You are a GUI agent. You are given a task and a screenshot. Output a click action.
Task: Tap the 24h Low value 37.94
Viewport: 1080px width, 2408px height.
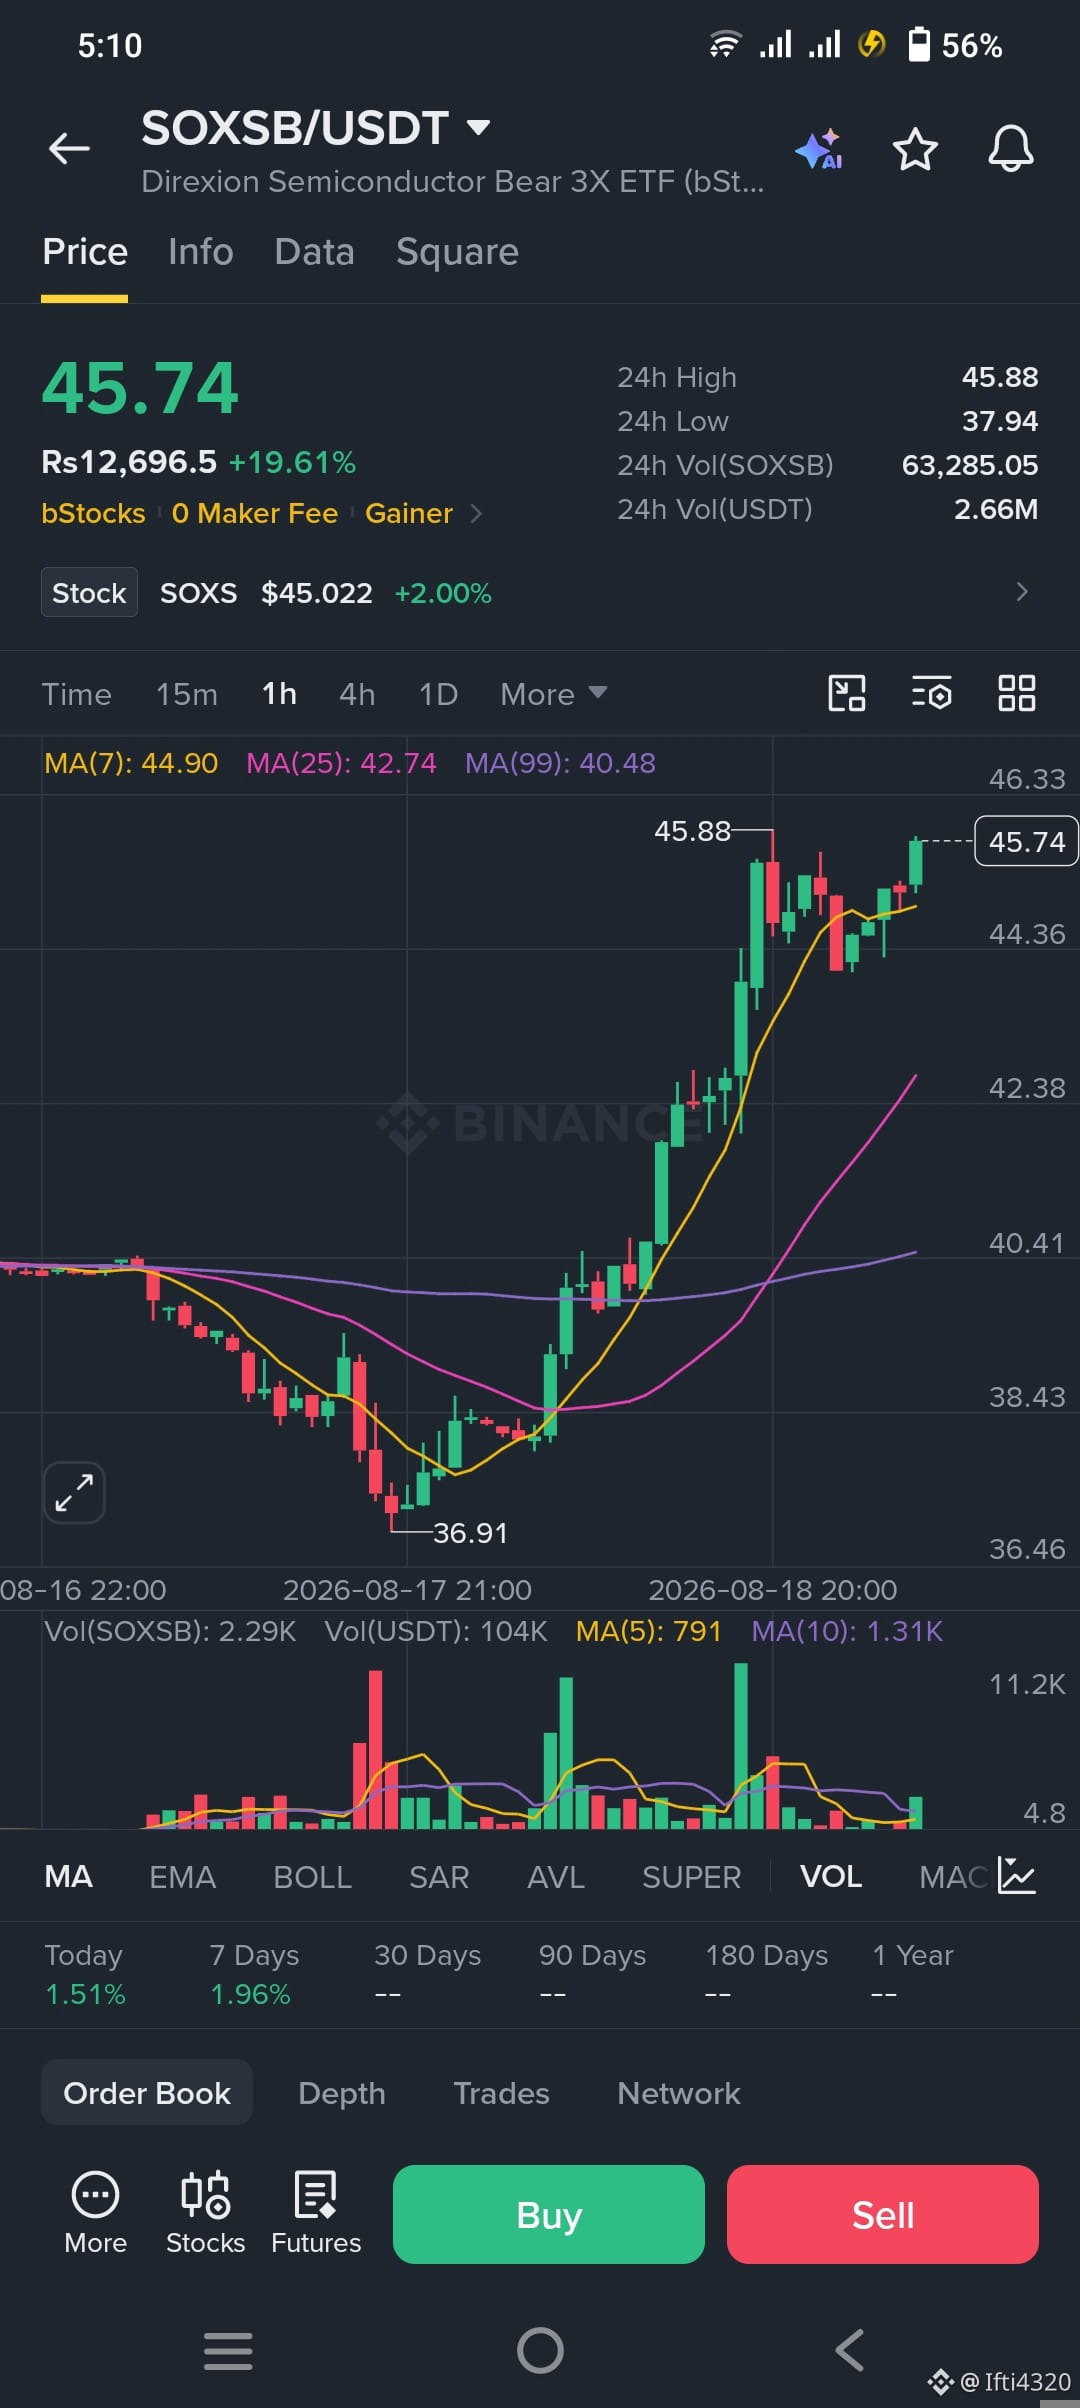coord(1000,421)
